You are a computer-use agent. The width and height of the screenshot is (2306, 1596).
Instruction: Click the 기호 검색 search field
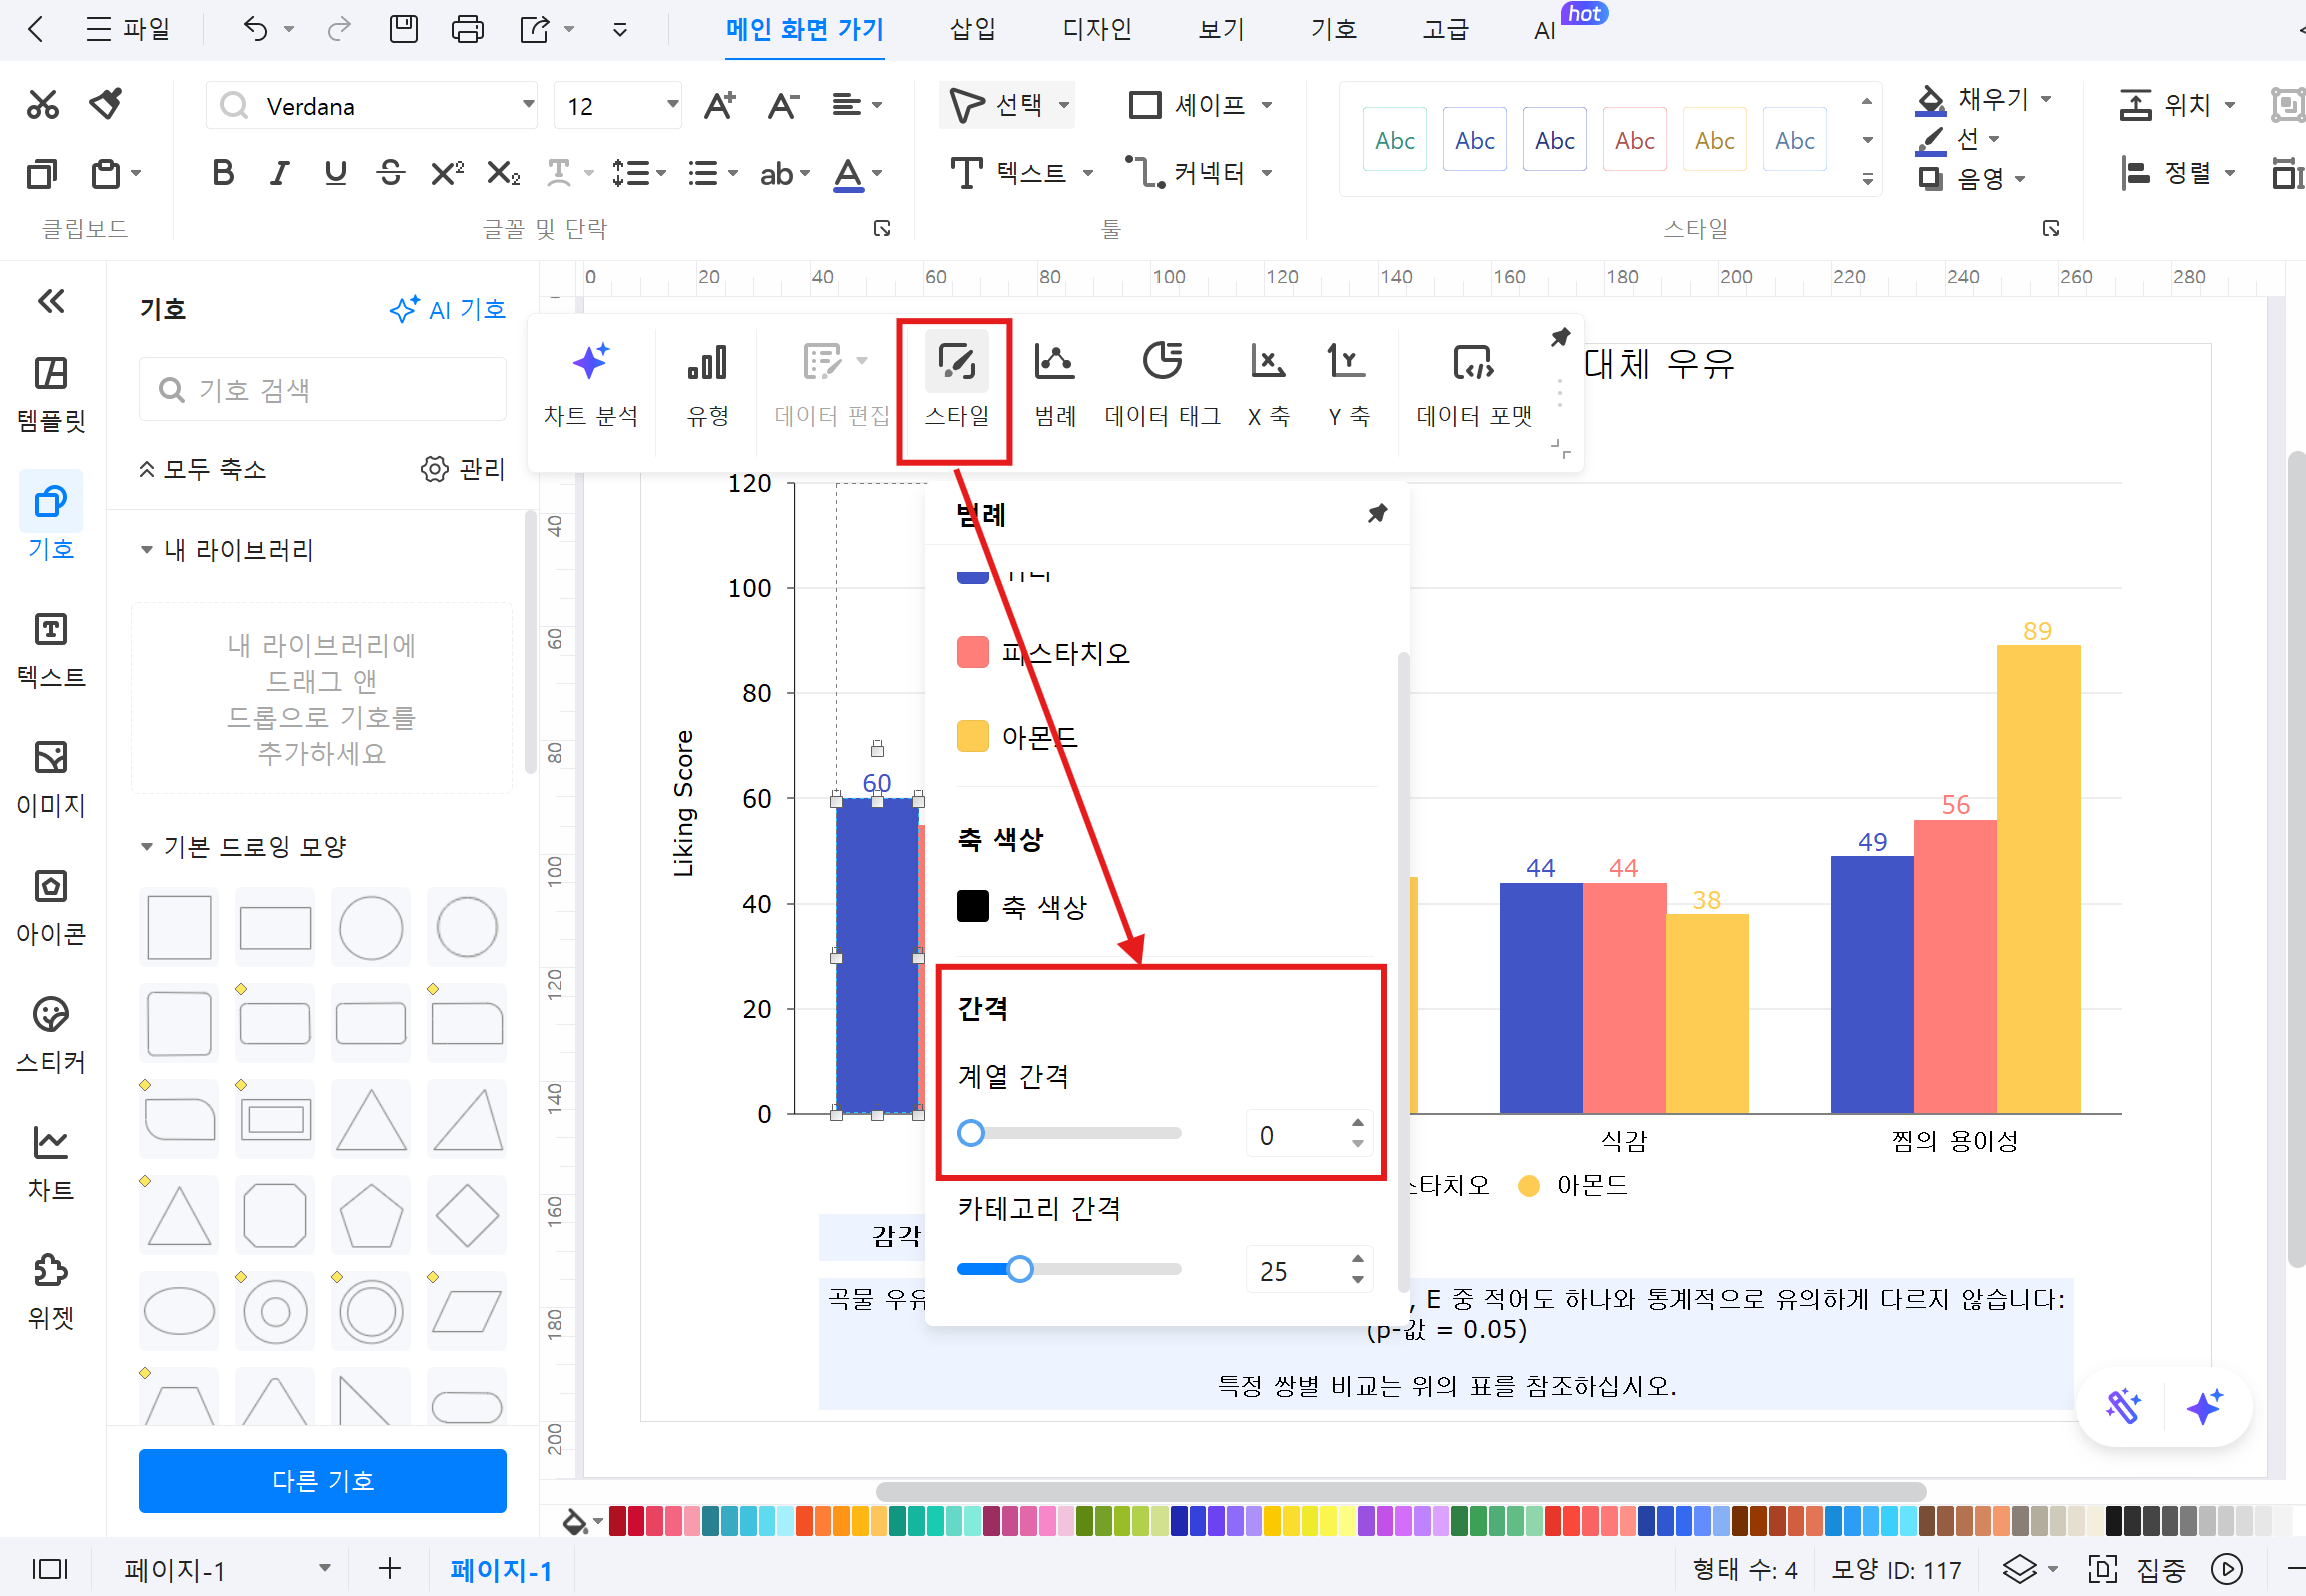[322, 389]
